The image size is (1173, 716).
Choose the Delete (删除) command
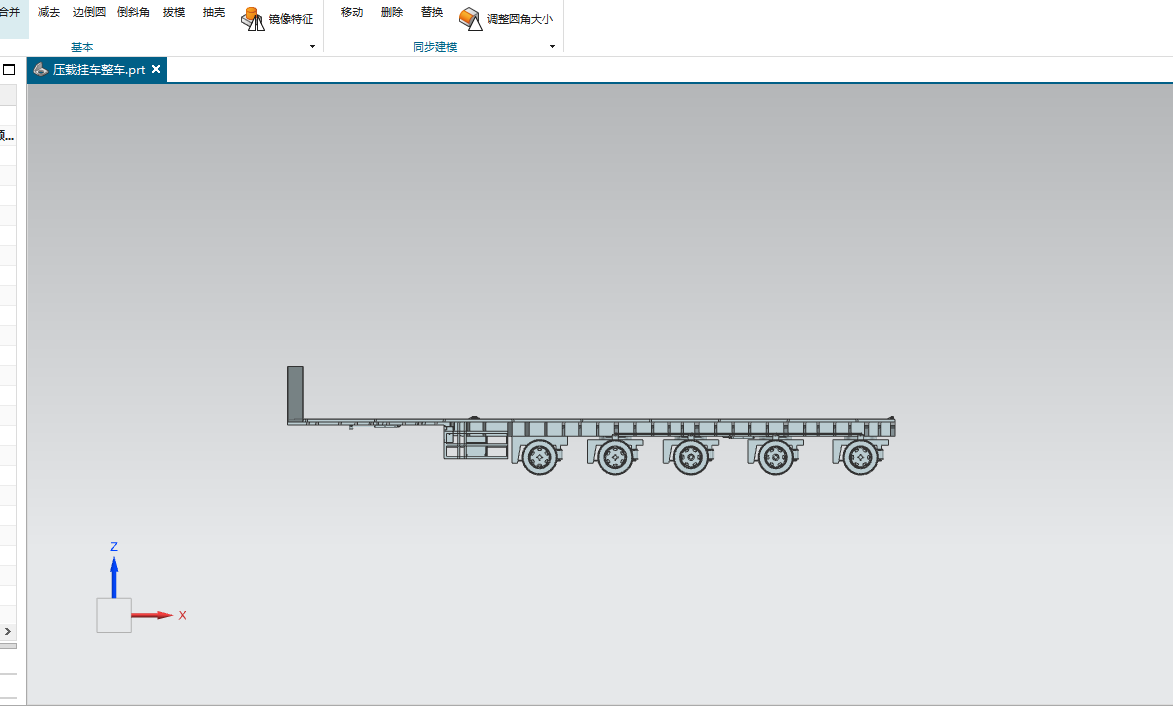pyautogui.click(x=392, y=12)
